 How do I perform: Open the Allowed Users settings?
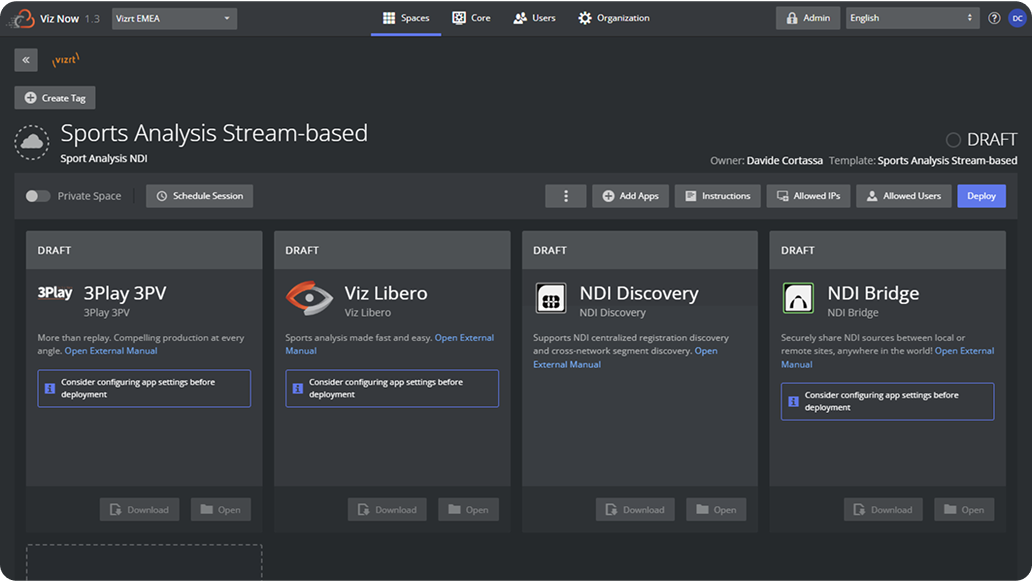click(904, 196)
